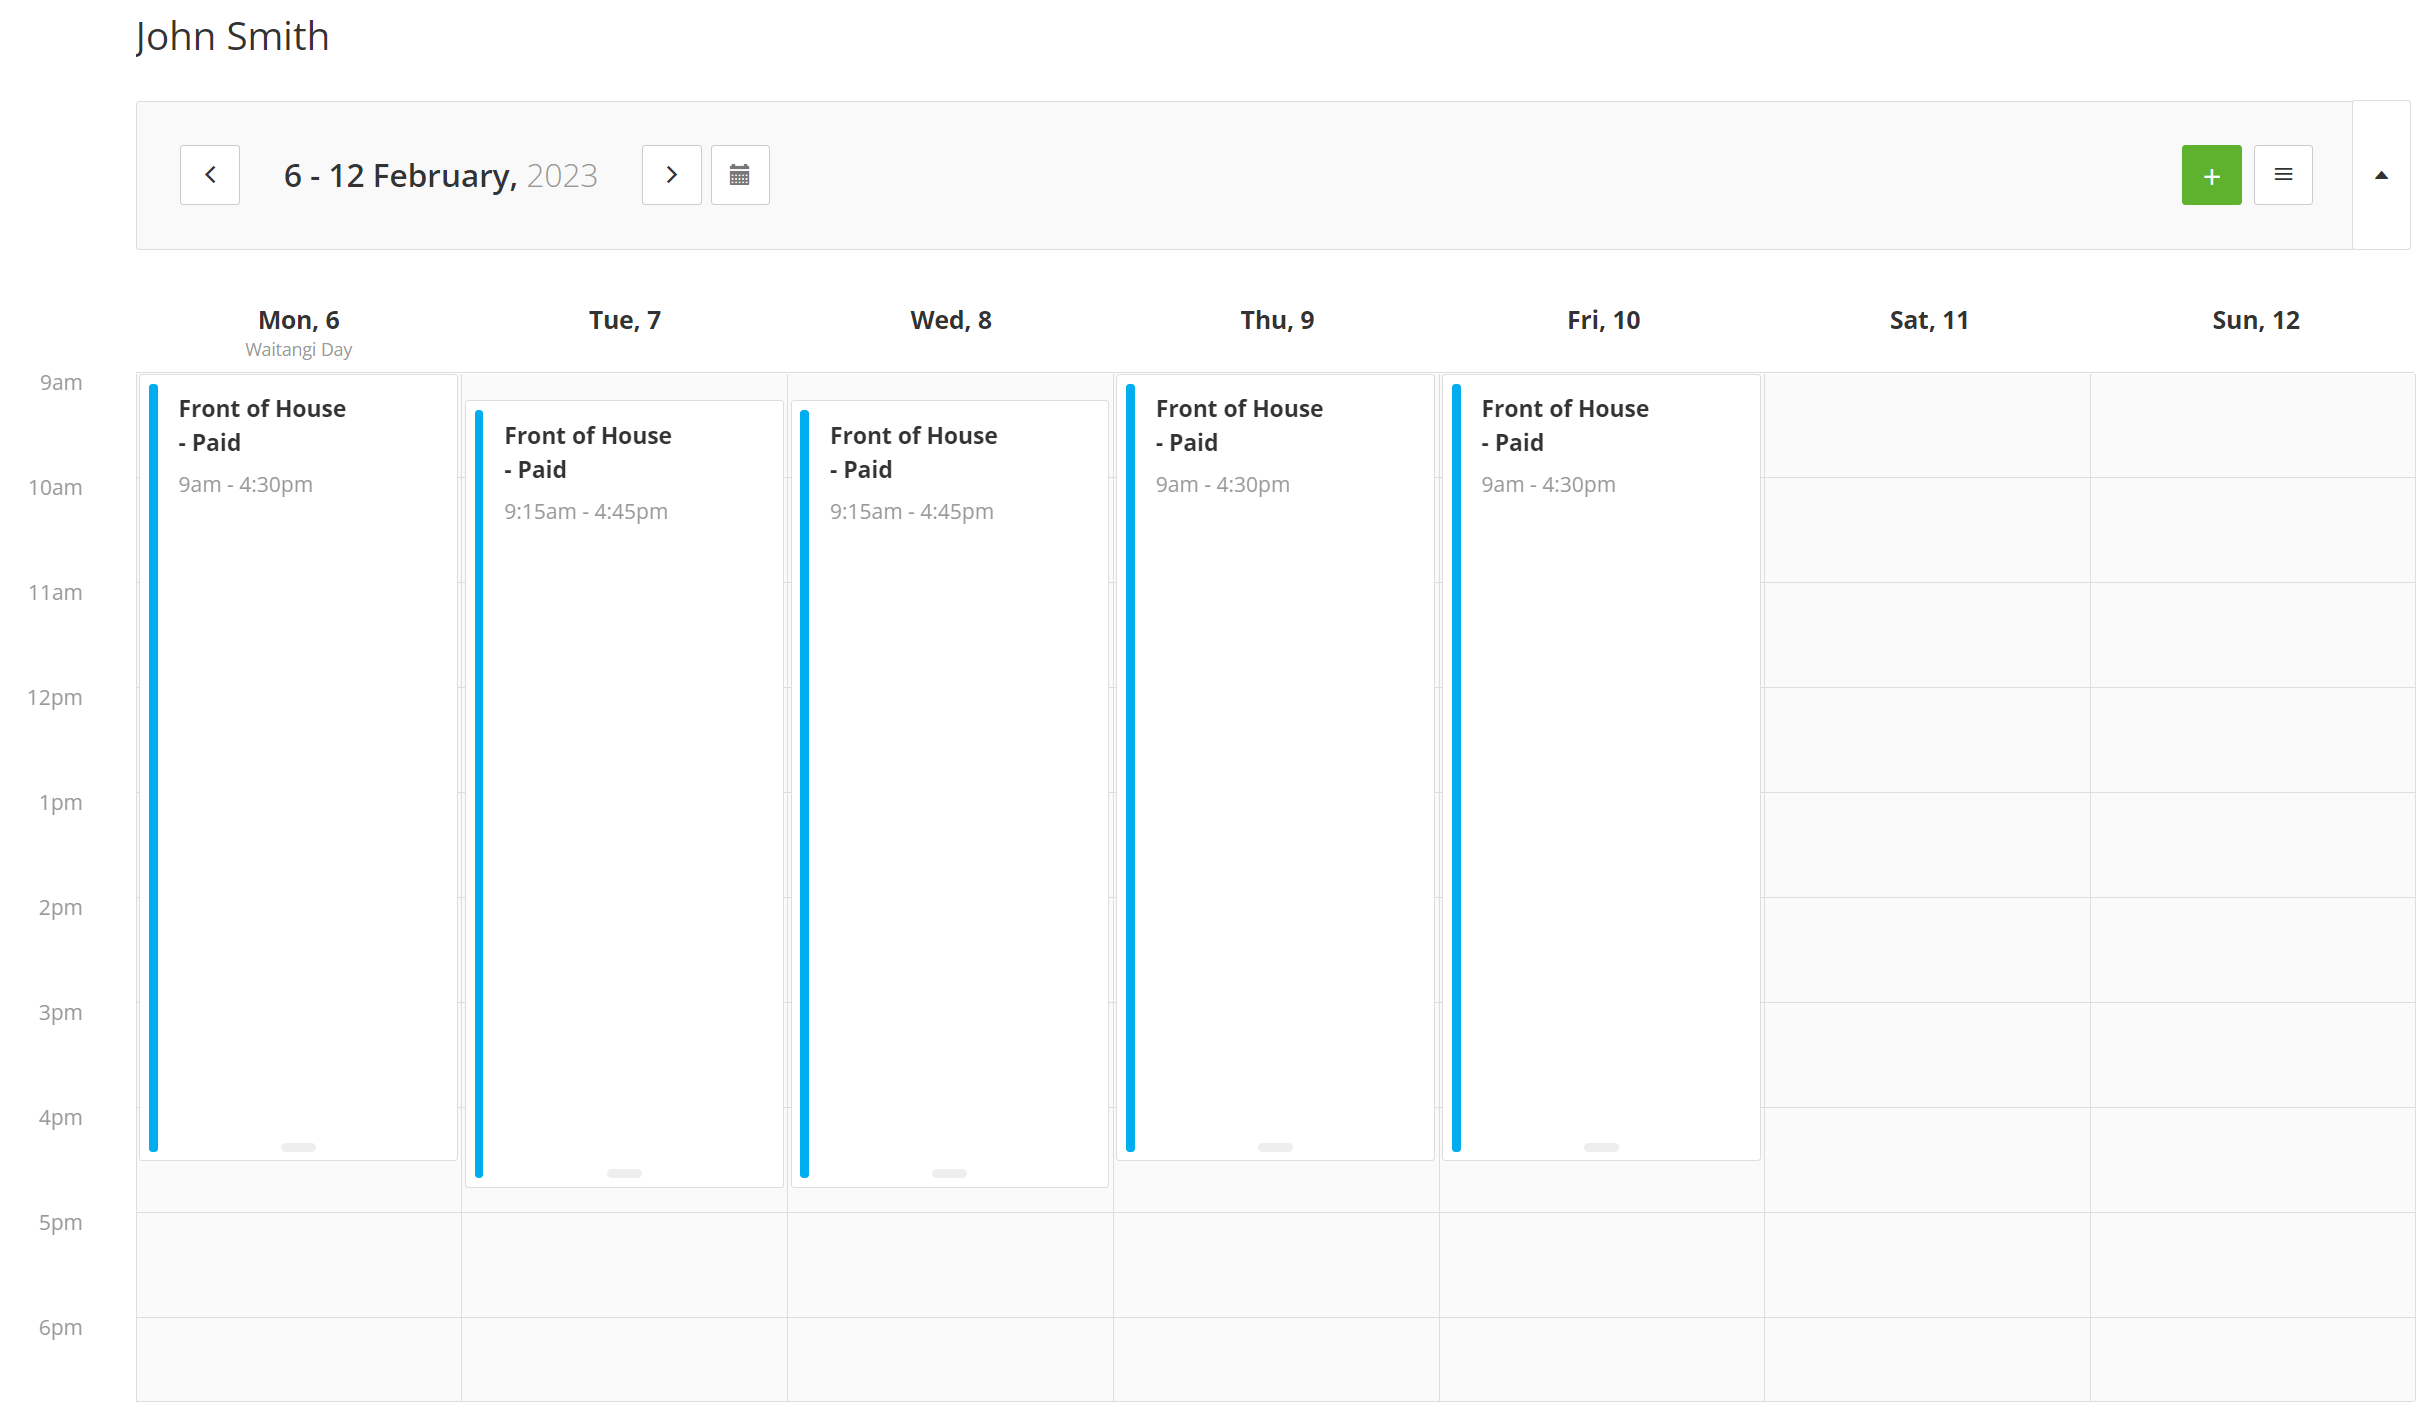Open Thursday's Front of House shift
The height and width of the screenshot is (1416, 2425).
click(x=1276, y=767)
